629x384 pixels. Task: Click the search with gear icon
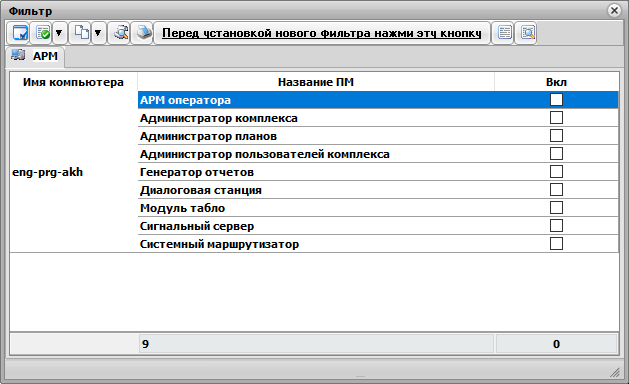click(120, 33)
